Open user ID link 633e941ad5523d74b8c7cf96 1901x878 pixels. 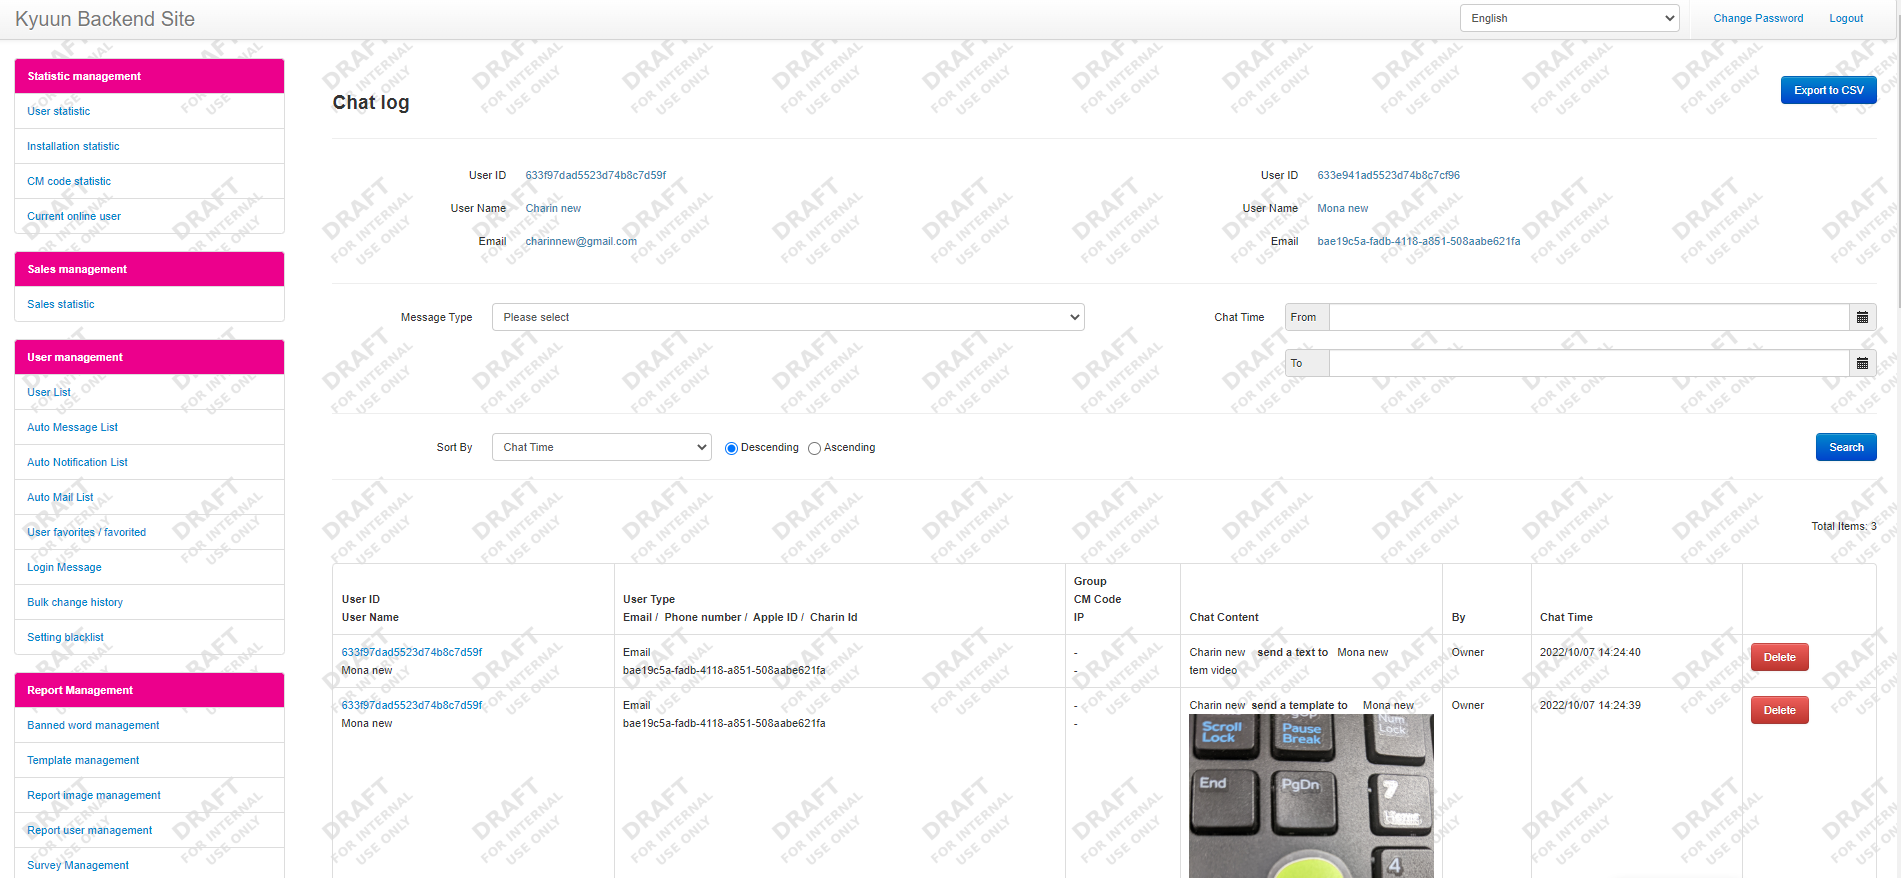(1388, 175)
